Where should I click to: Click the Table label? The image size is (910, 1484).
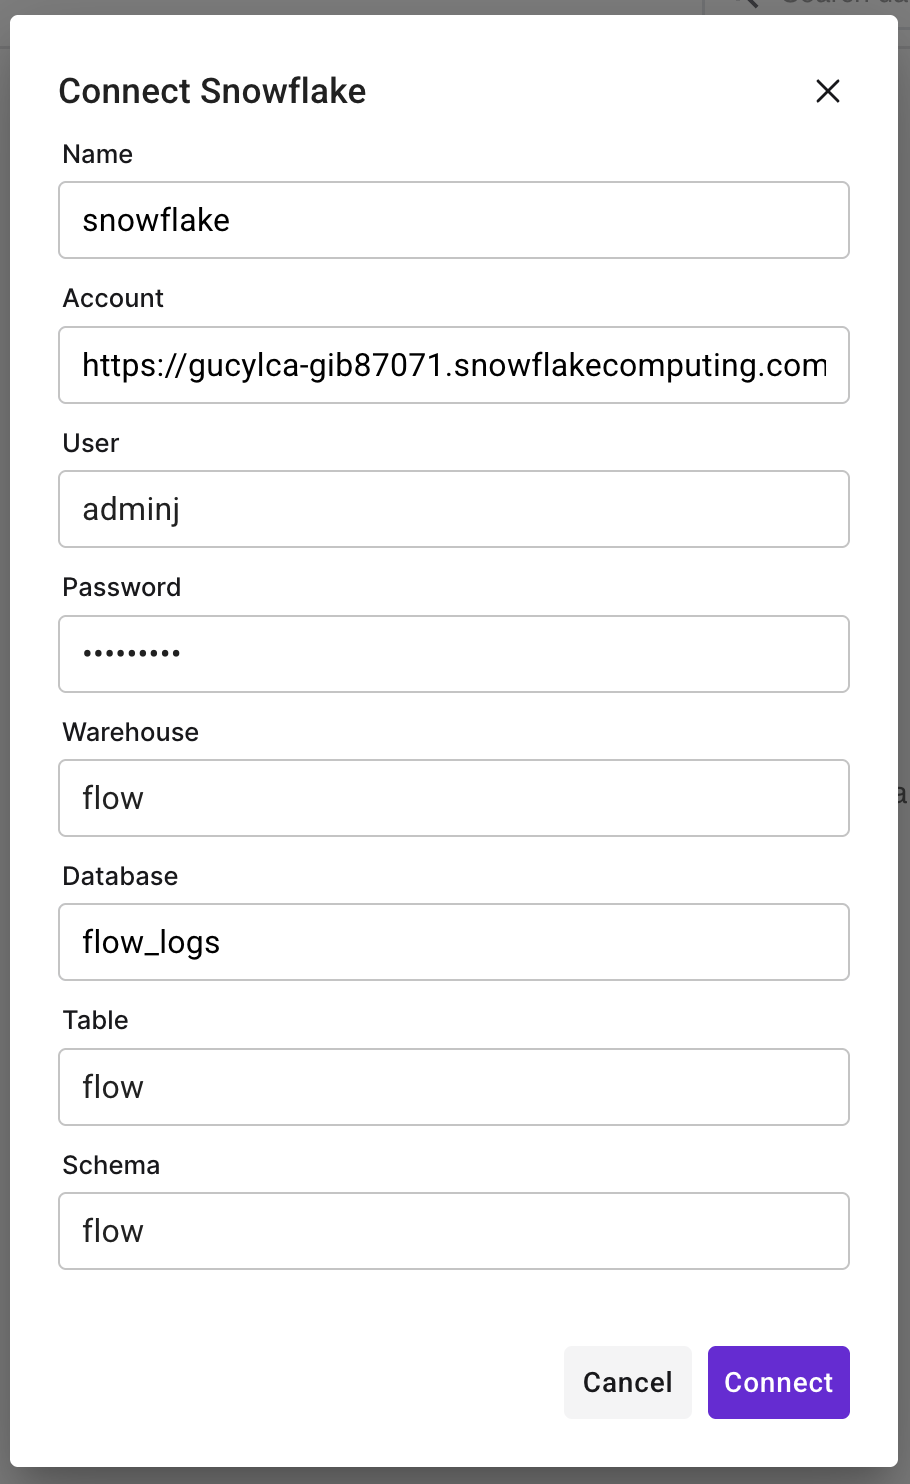coord(95,1020)
